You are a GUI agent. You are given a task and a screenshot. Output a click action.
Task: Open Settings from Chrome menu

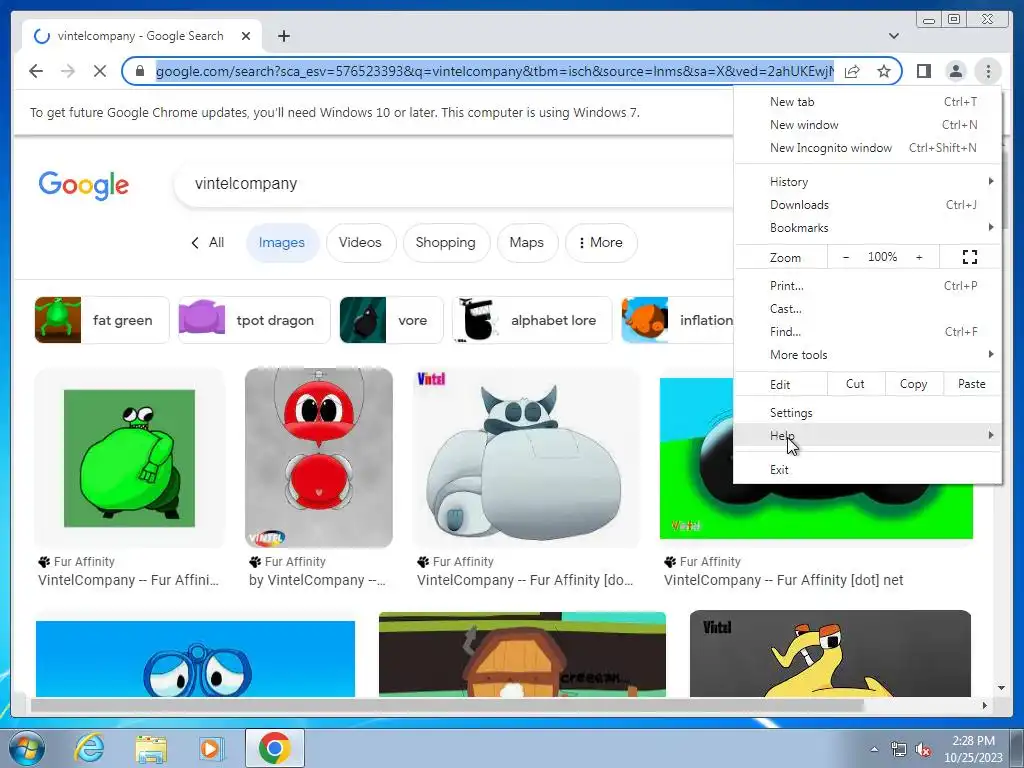click(x=868, y=413)
